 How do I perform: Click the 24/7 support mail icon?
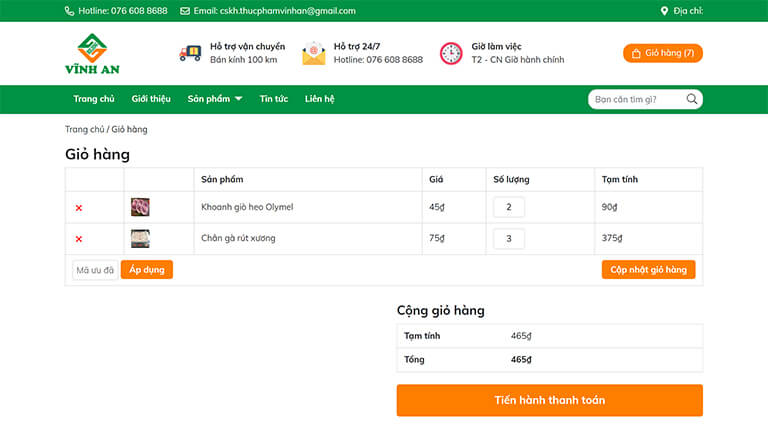click(x=313, y=53)
